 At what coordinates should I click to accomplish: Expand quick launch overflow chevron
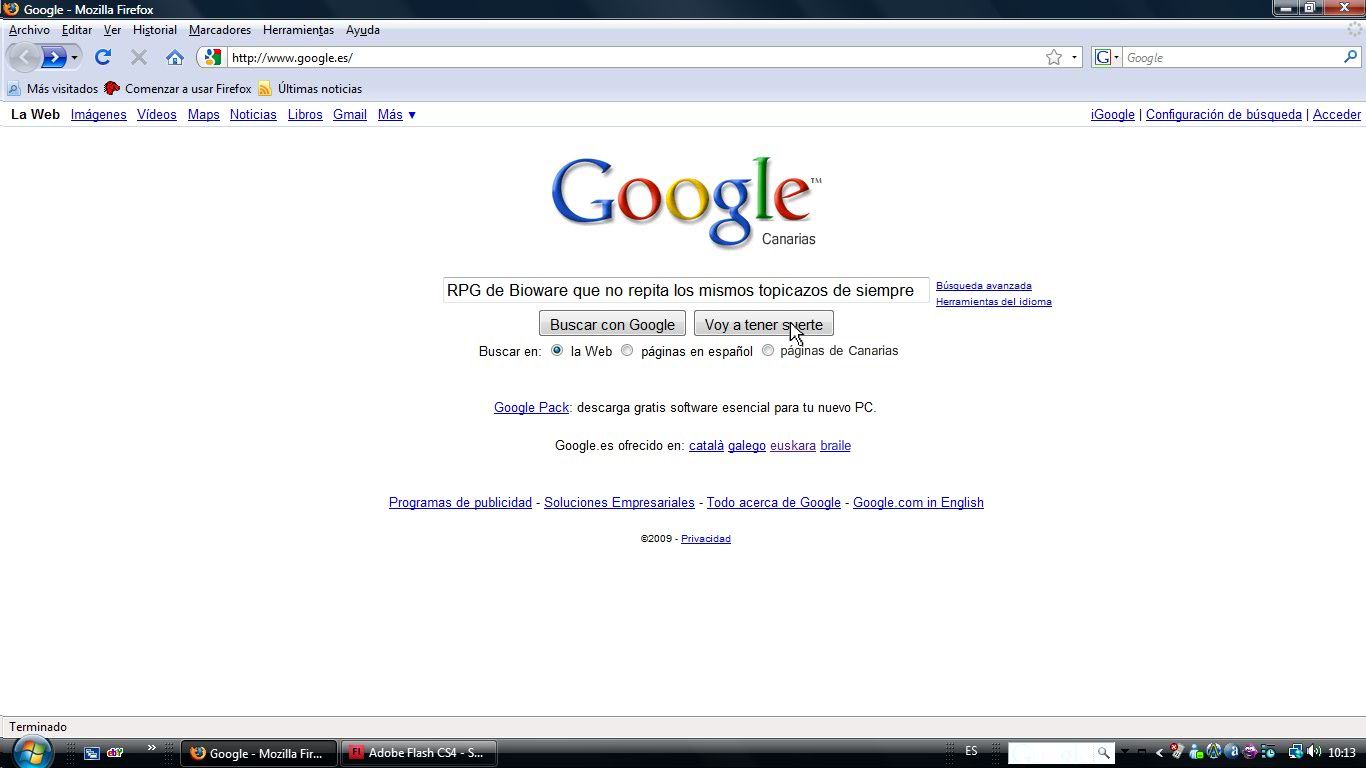click(x=152, y=747)
